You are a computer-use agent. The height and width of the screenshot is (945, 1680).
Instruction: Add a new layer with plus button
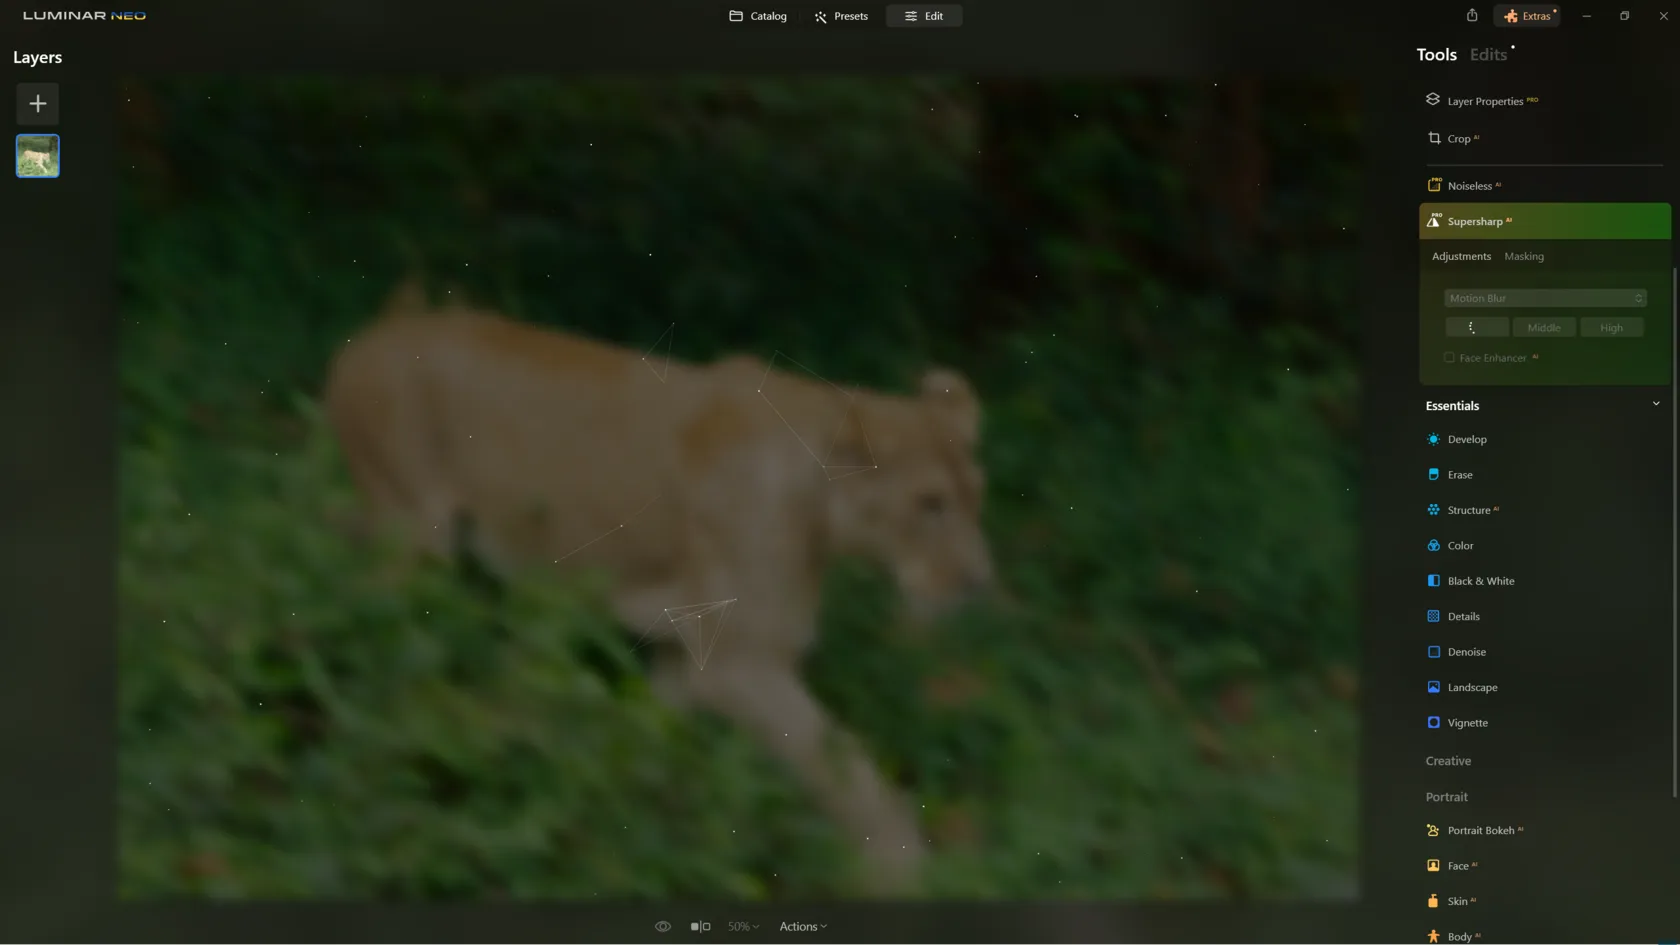tap(37, 104)
